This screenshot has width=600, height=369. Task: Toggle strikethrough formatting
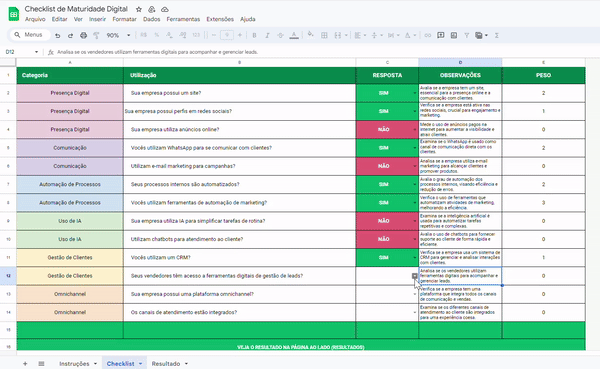pos(280,35)
